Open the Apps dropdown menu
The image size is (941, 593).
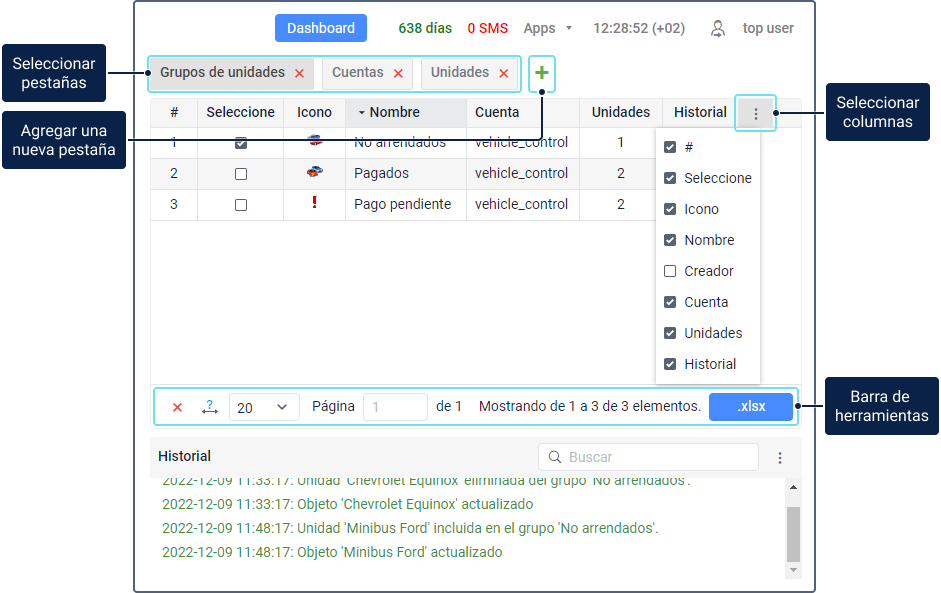tap(547, 28)
